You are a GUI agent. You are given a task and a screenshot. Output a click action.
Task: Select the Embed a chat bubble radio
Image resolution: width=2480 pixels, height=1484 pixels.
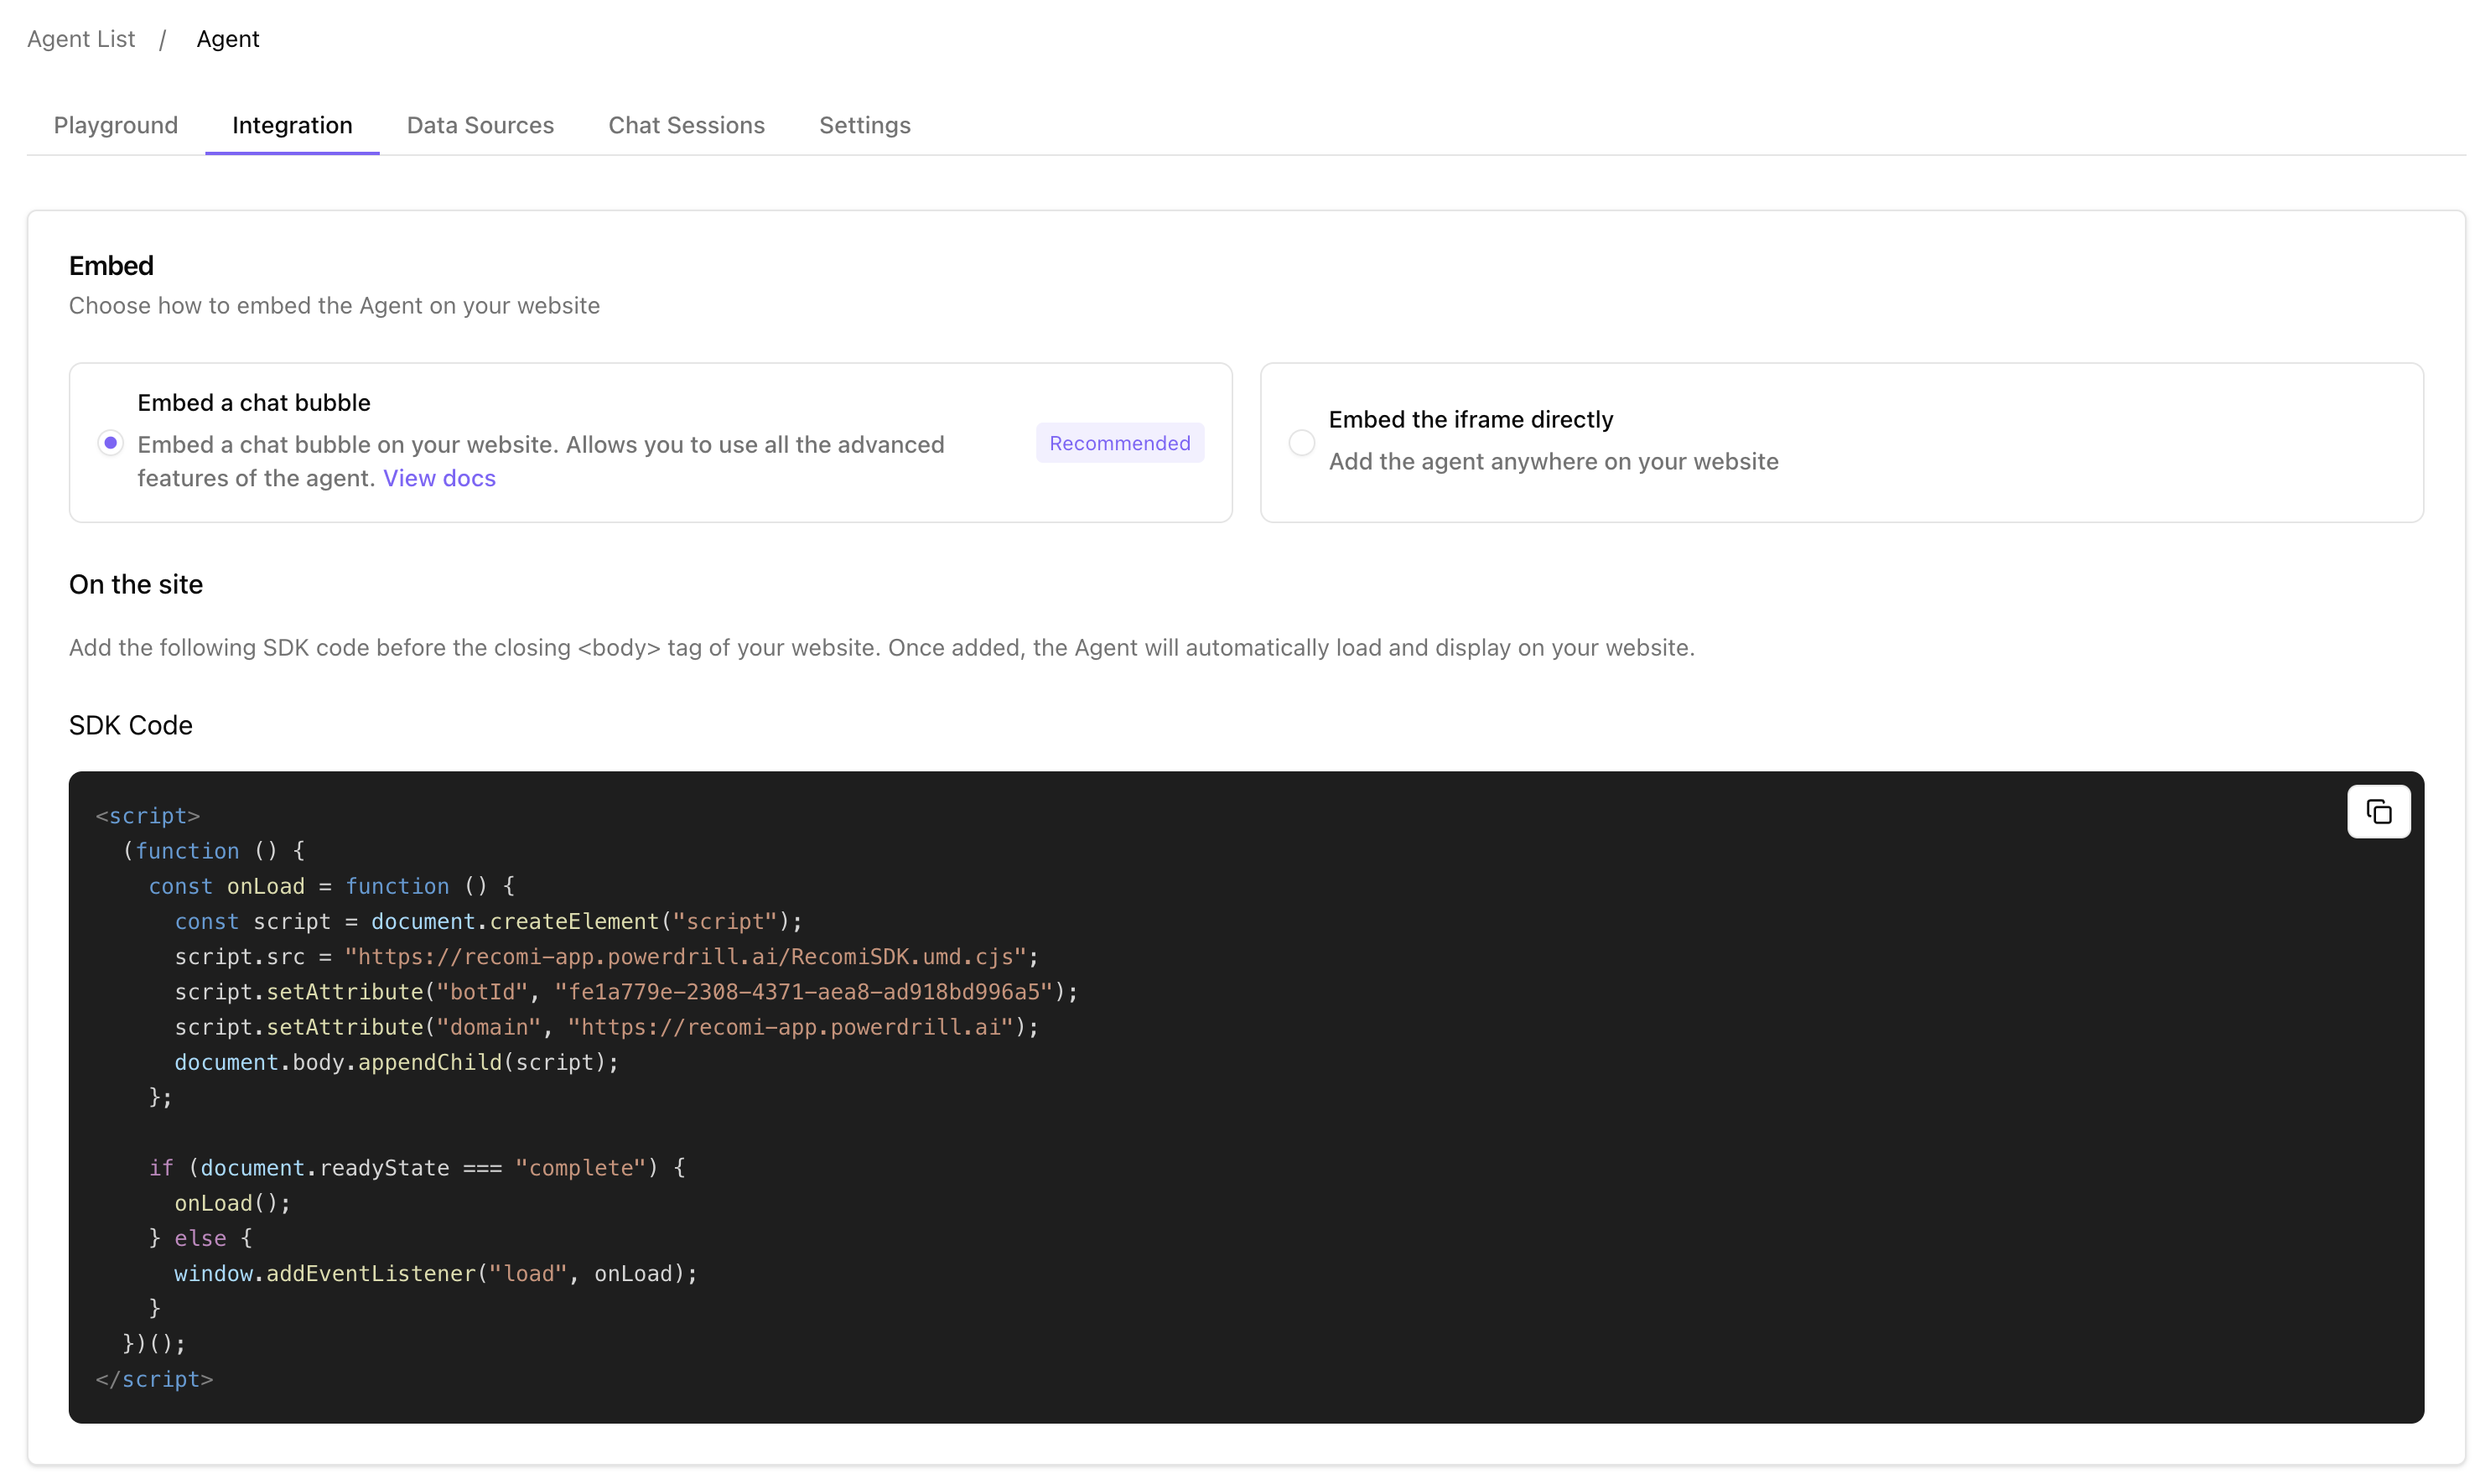point(111,443)
